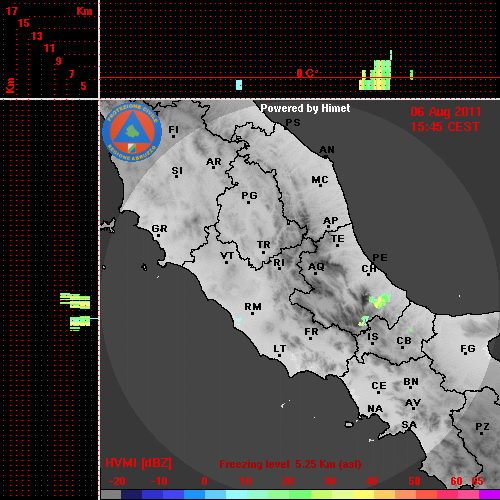Click the CB city label
This screenshot has width=500, height=500.
pos(404,341)
